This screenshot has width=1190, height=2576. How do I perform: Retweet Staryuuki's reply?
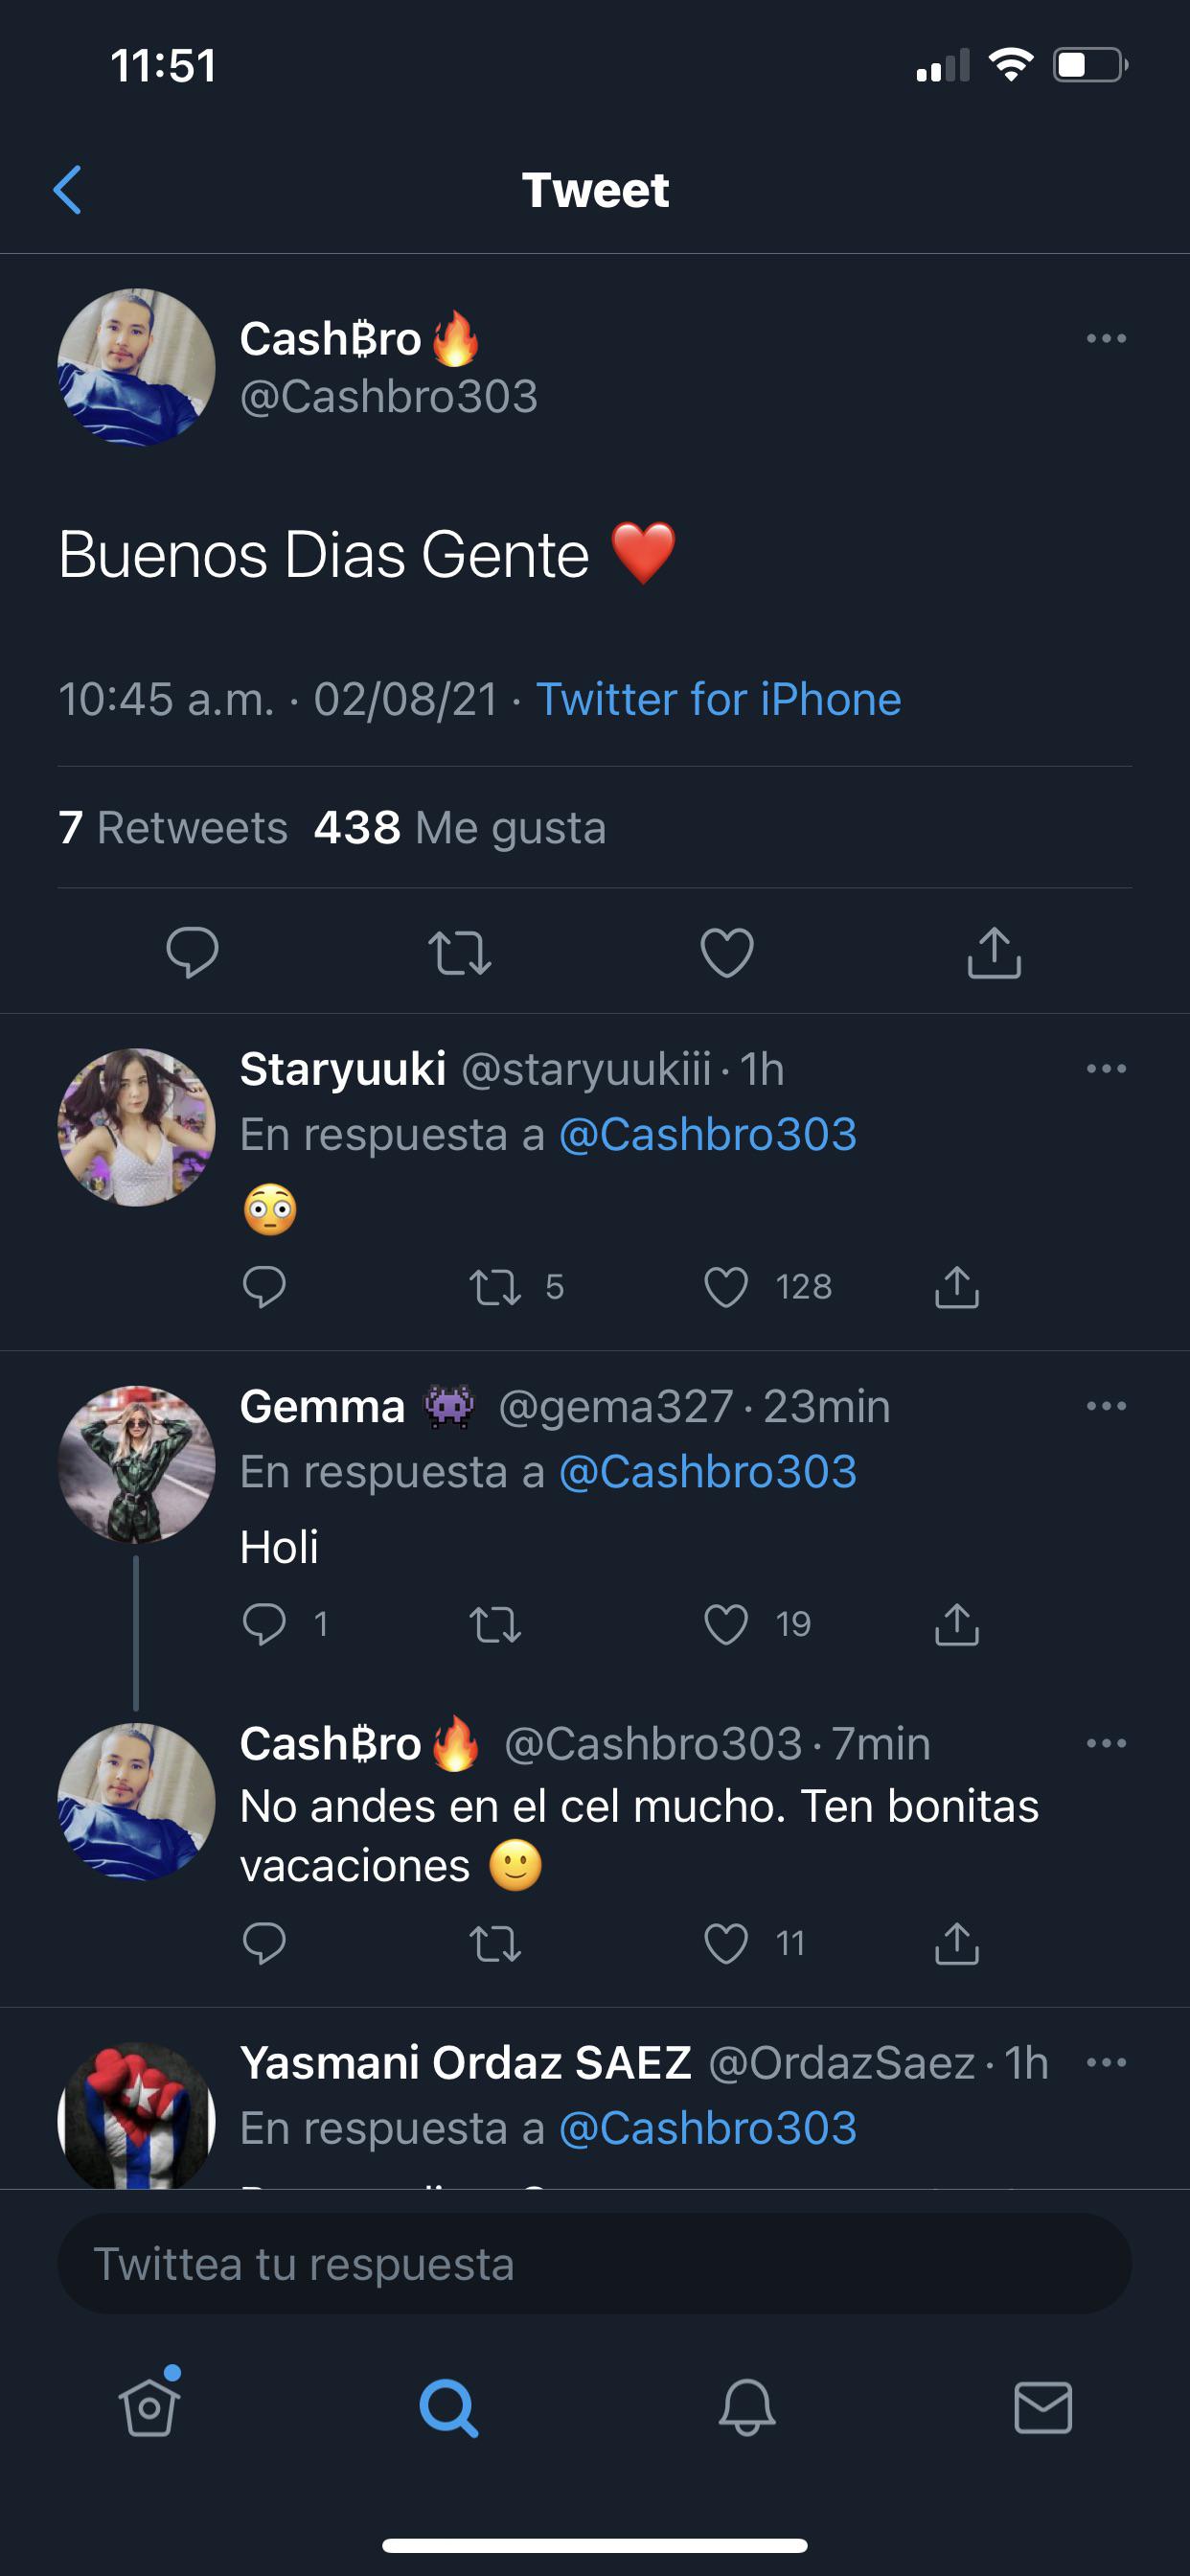(496, 1287)
